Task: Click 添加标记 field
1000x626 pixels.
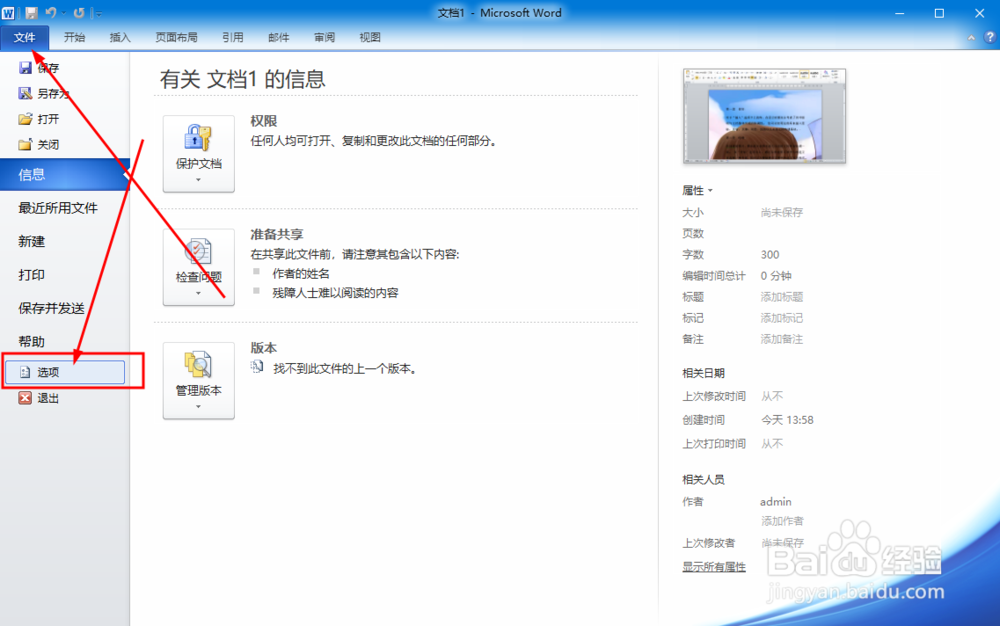Action: coord(782,318)
